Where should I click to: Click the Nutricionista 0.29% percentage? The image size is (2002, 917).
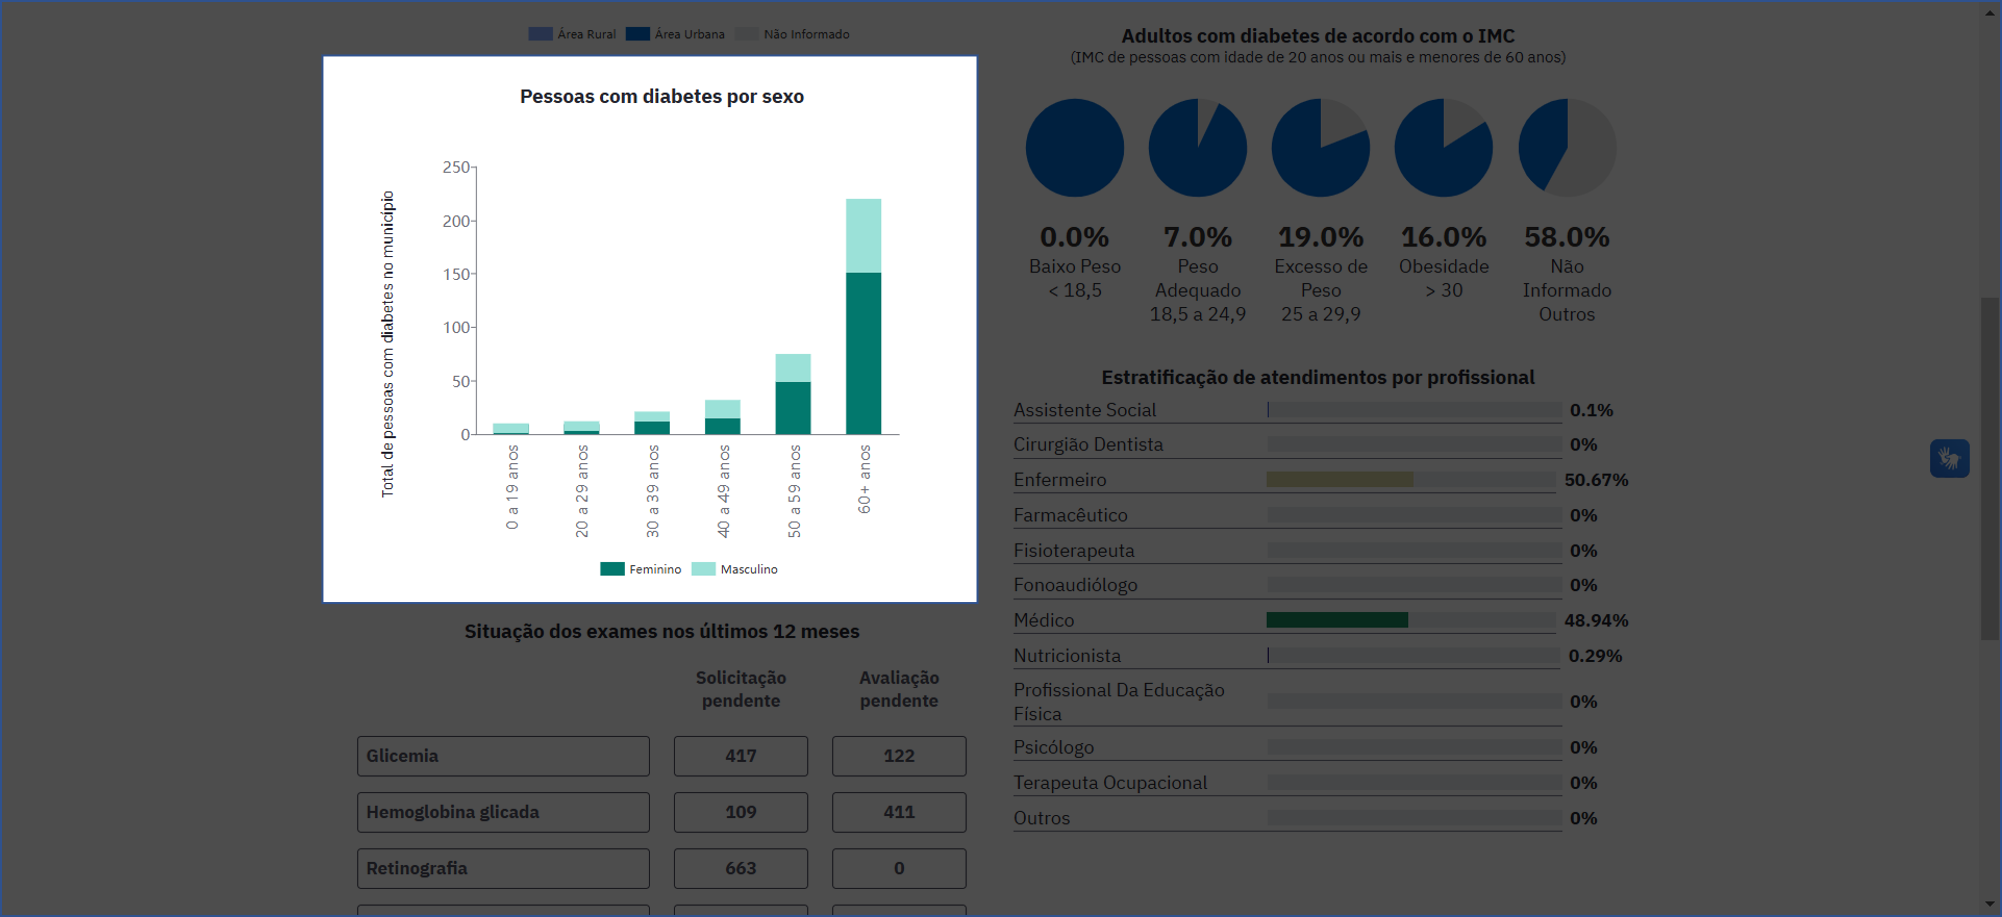tap(1595, 656)
